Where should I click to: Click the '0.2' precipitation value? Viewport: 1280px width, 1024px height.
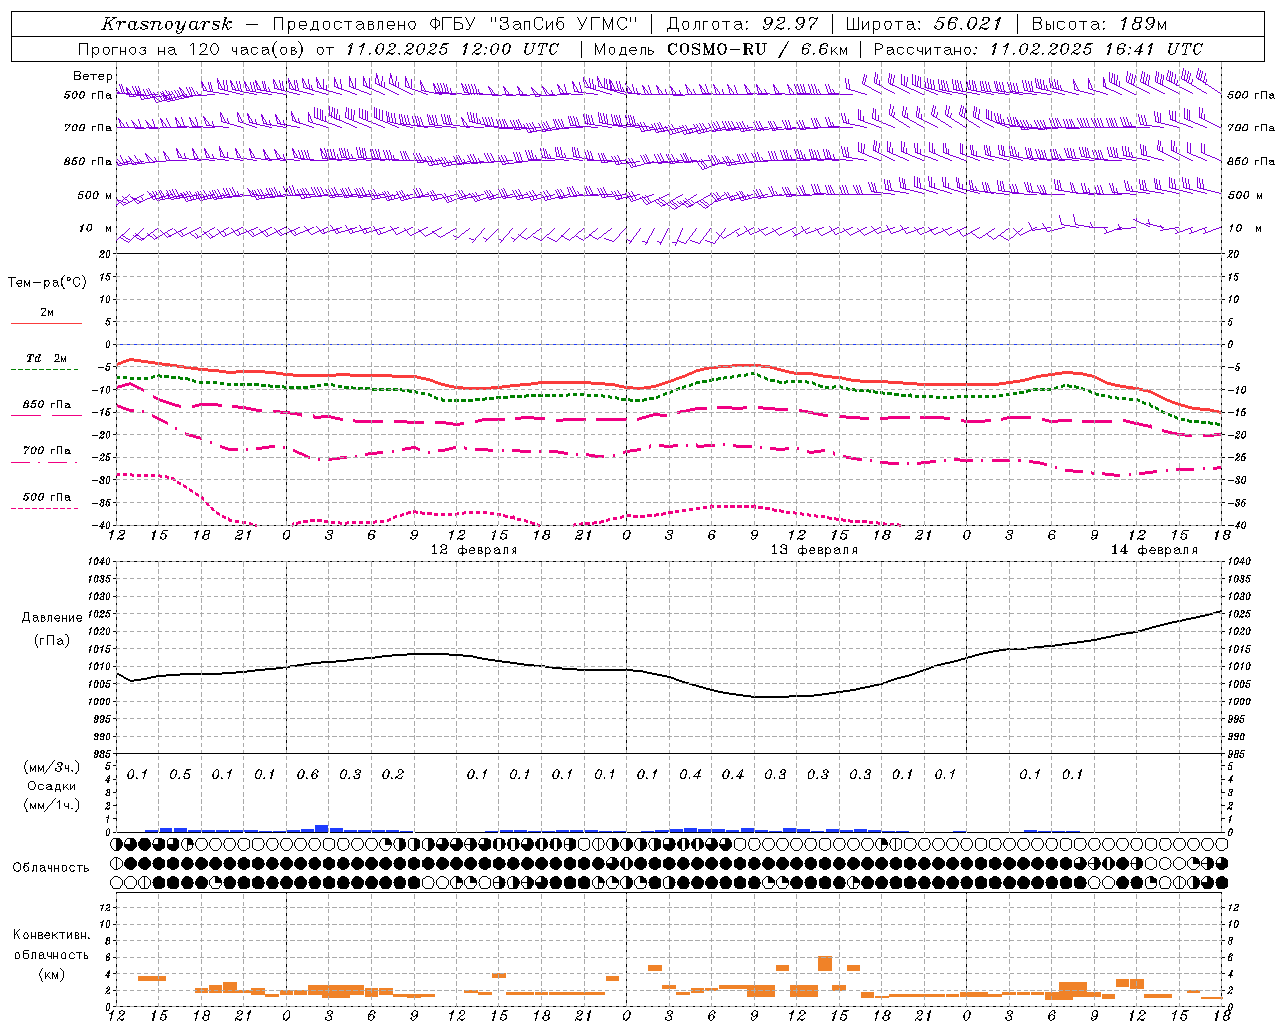click(x=393, y=774)
